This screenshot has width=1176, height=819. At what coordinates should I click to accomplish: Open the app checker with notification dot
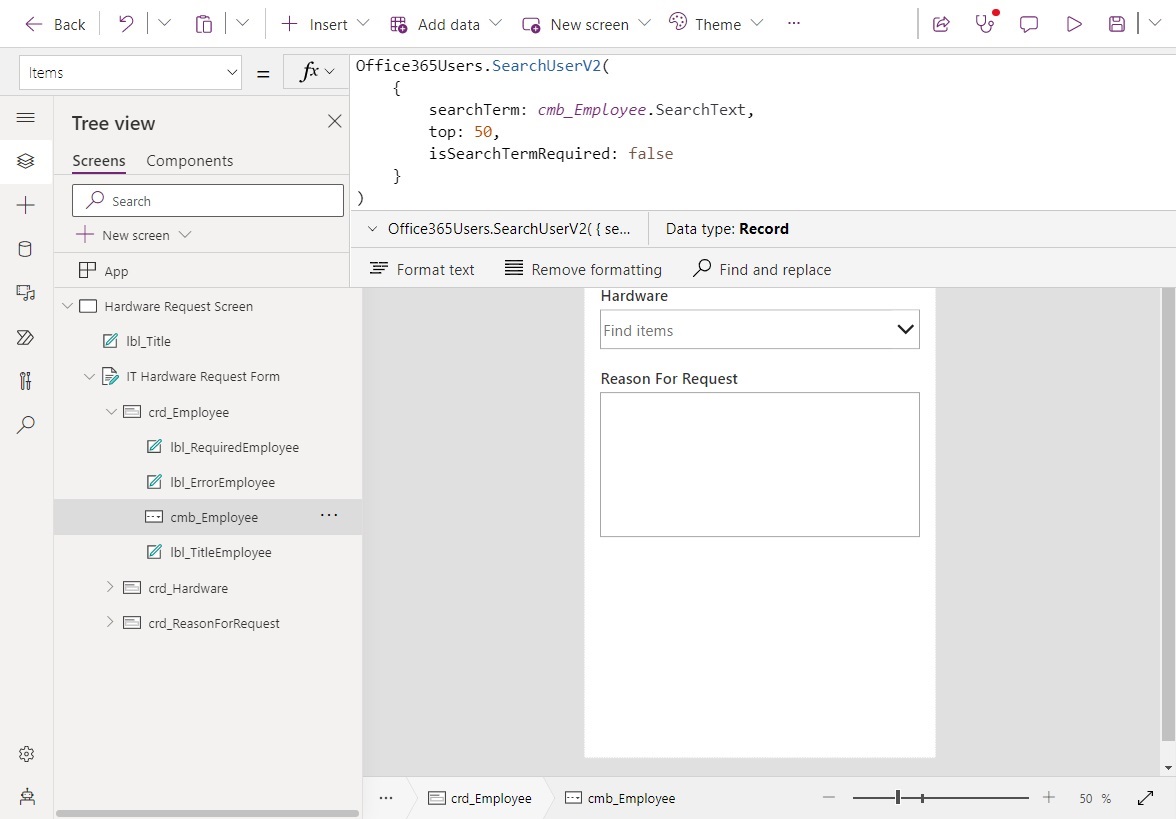tap(985, 23)
